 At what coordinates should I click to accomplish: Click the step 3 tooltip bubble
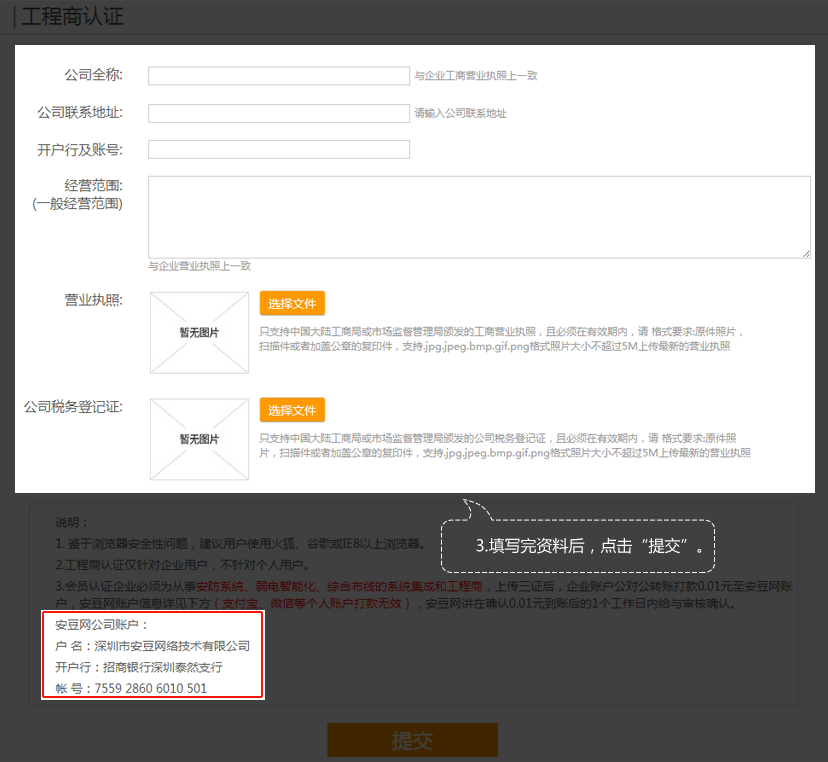(591, 545)
